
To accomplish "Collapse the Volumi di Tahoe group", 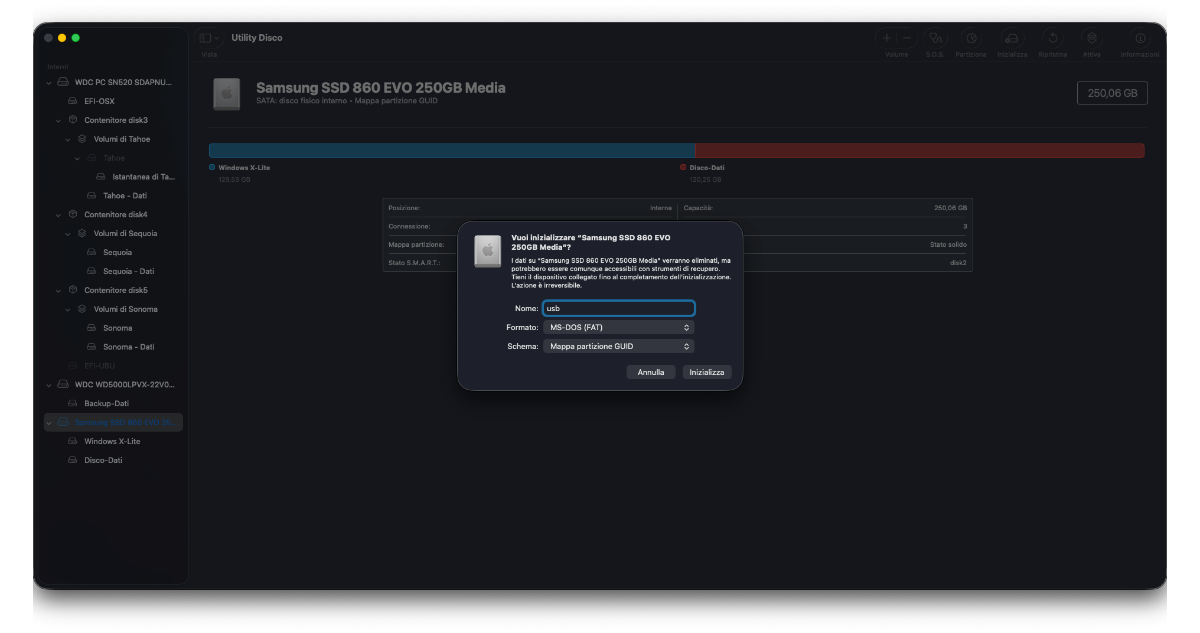I will pyautogui.click(x=68, y=140).
